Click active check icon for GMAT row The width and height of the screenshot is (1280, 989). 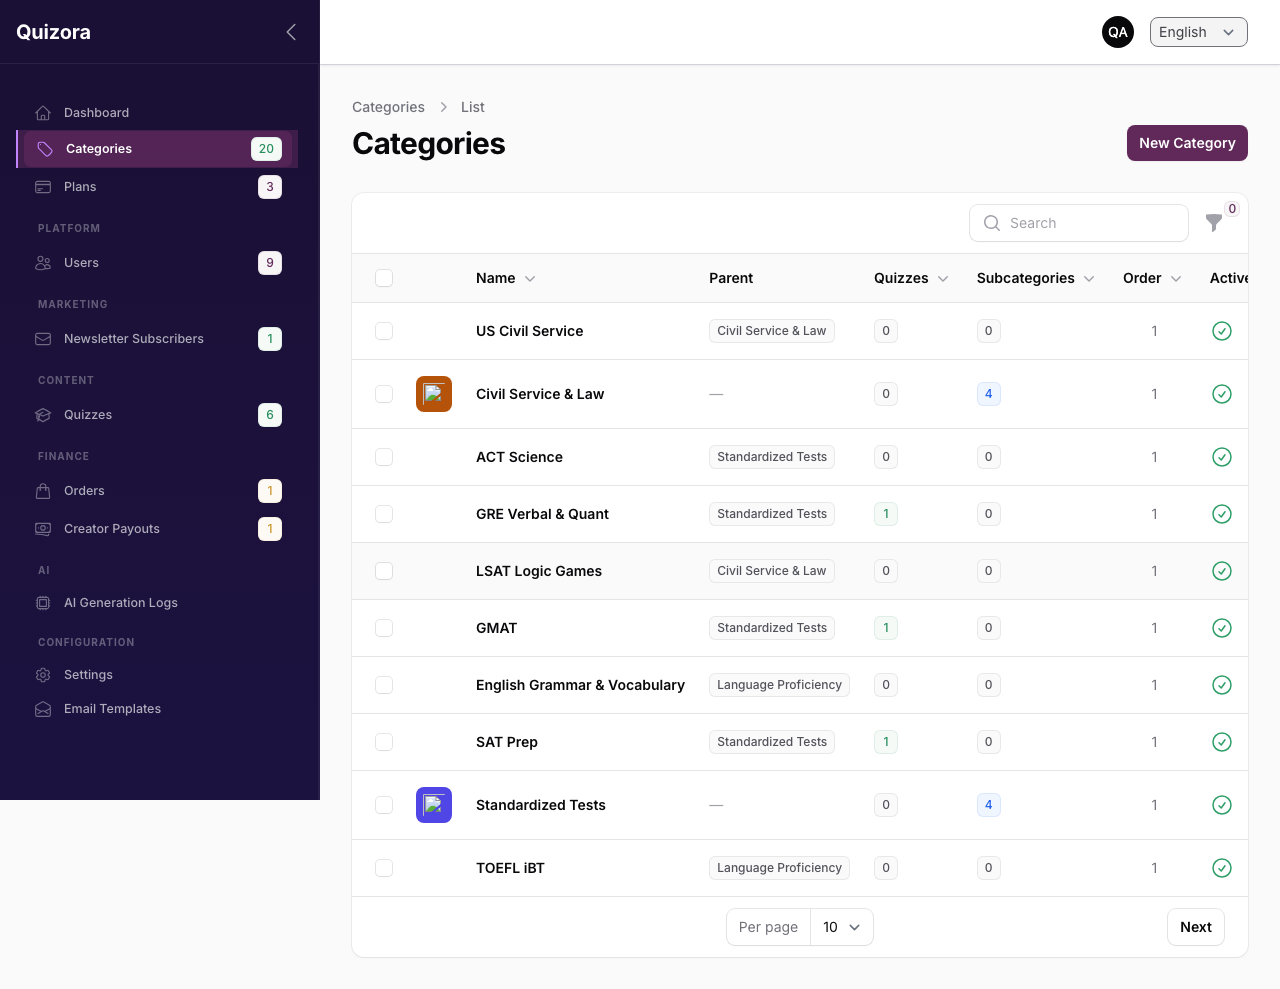click(1222, 628)
